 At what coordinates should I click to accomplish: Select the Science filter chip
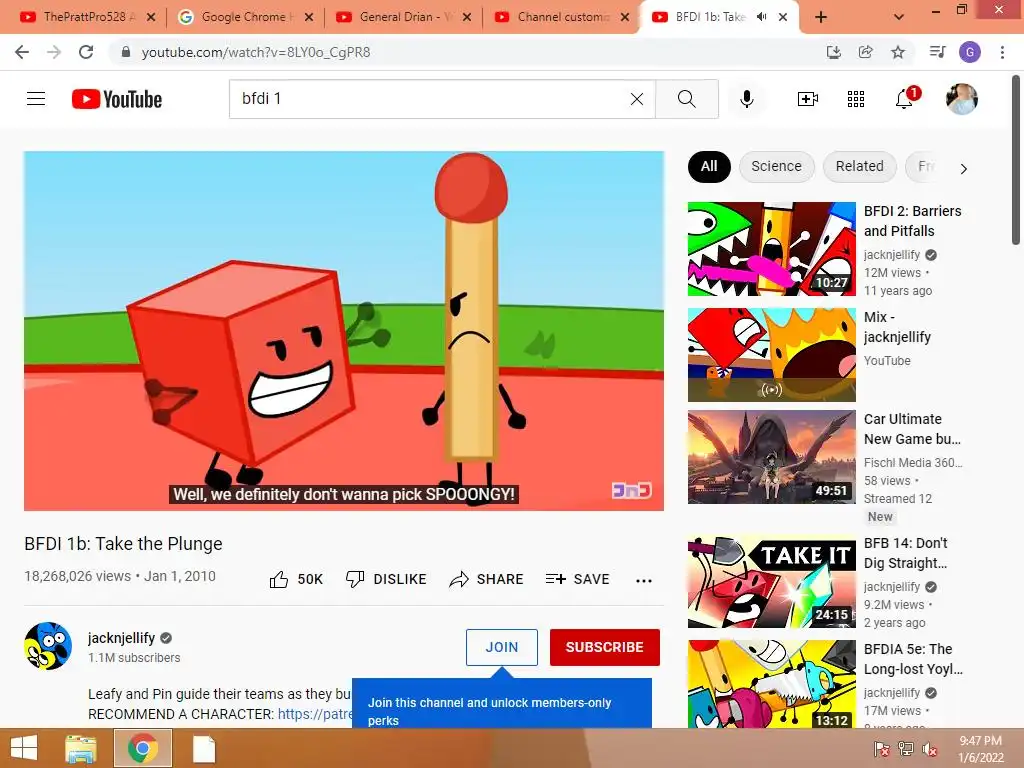click(776, 167)
